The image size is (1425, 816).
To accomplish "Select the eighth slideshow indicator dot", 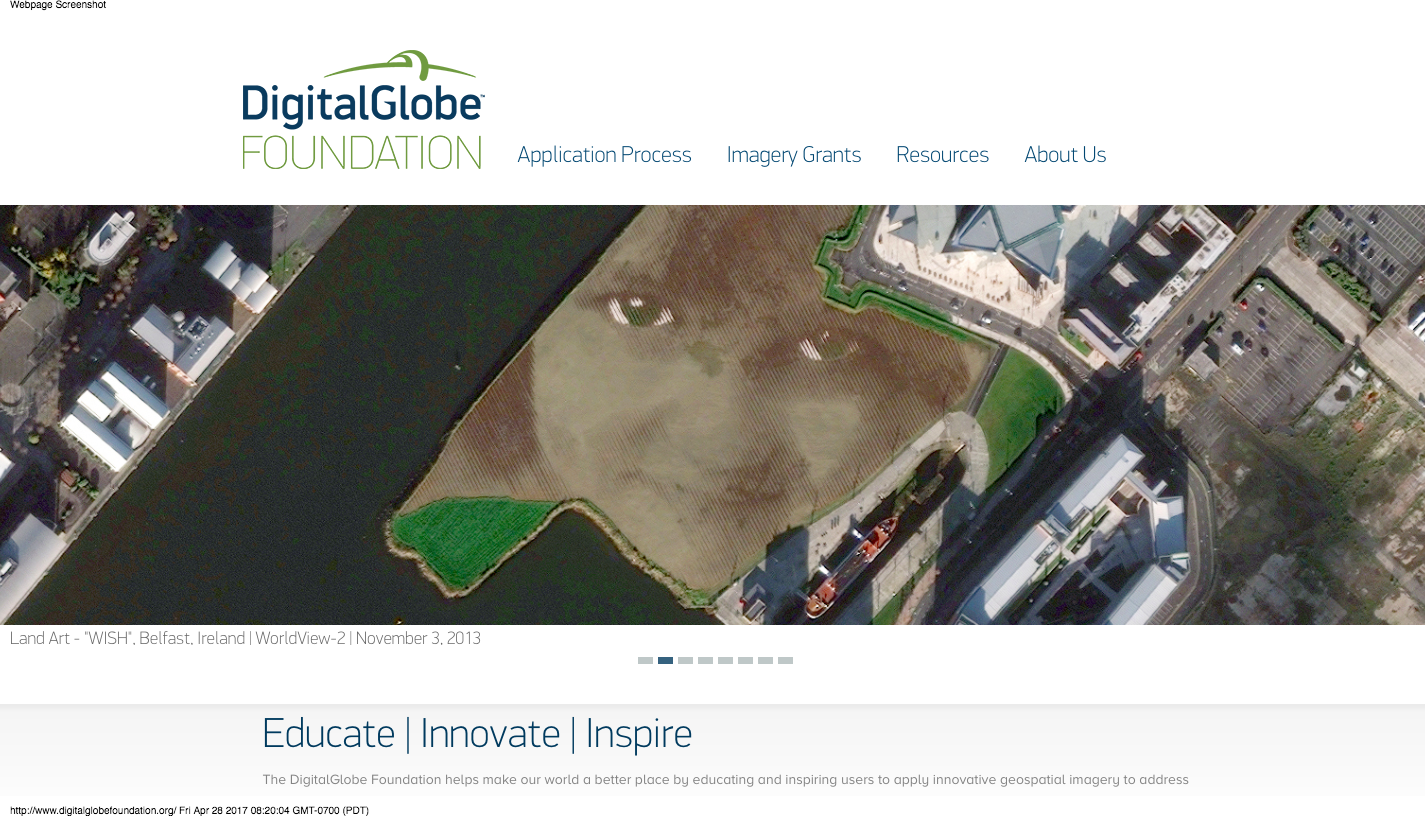I will point(786,660).
